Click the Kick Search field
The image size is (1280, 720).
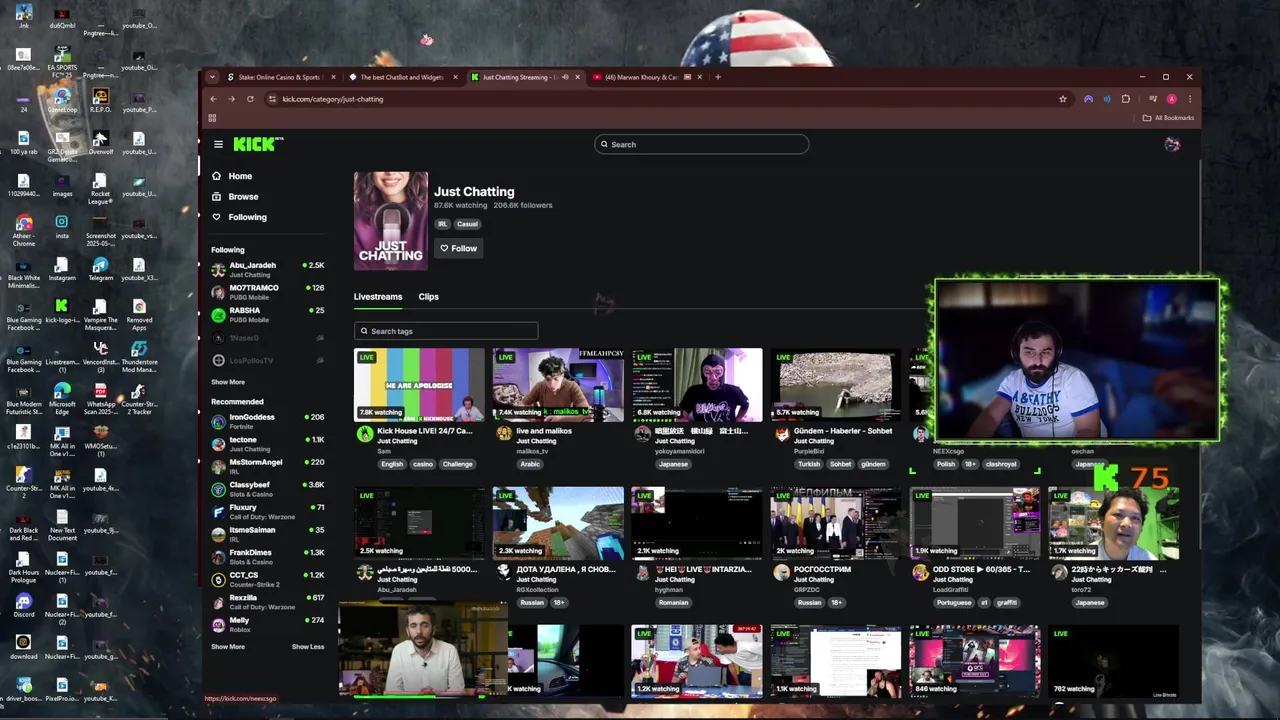701,144
